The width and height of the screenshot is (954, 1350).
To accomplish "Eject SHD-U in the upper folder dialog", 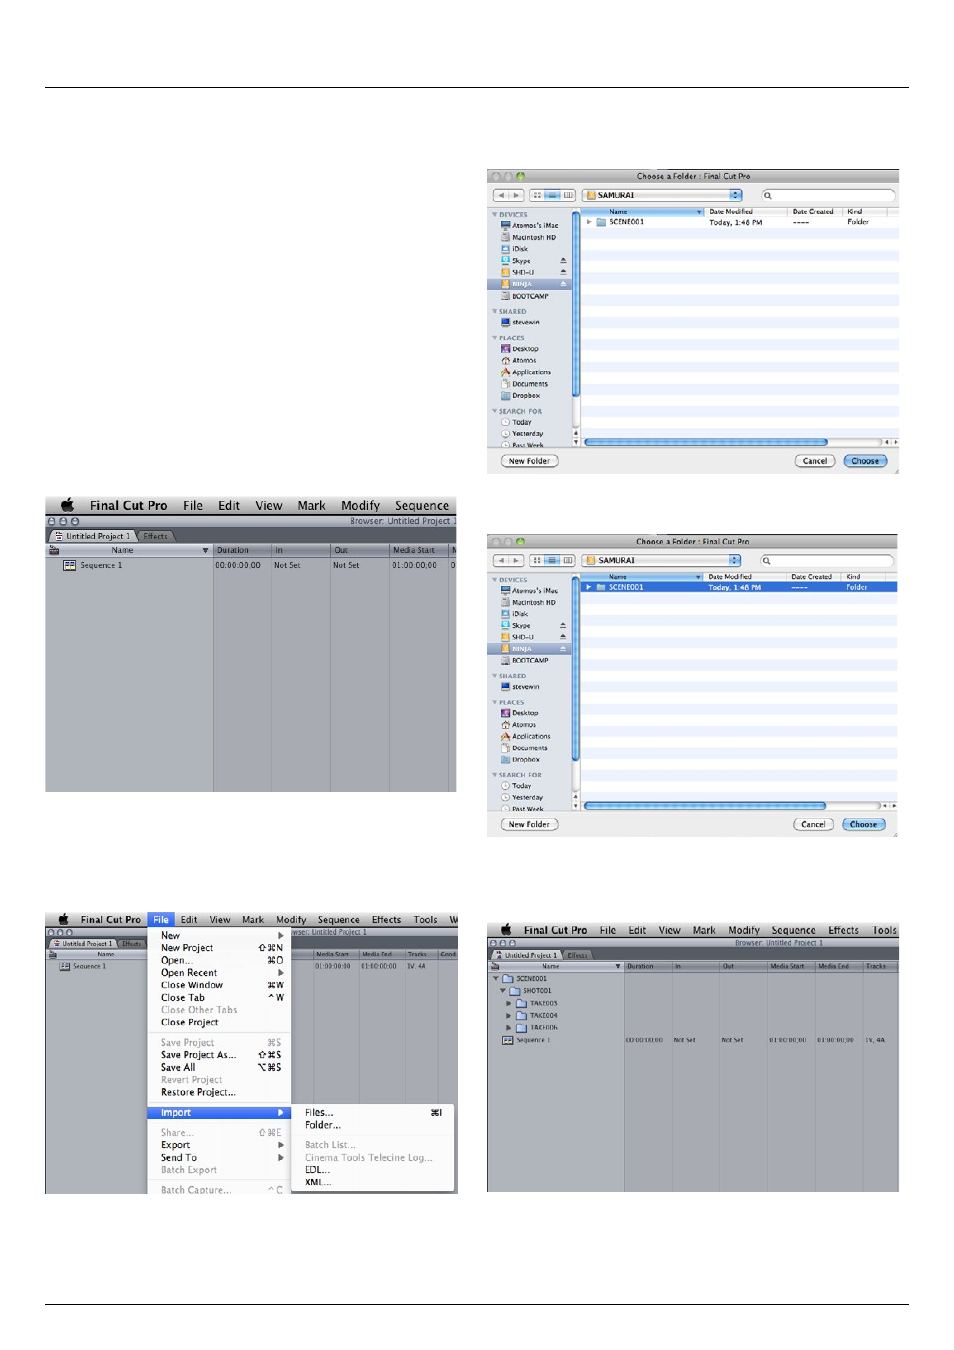I will [x=563, y=272].
